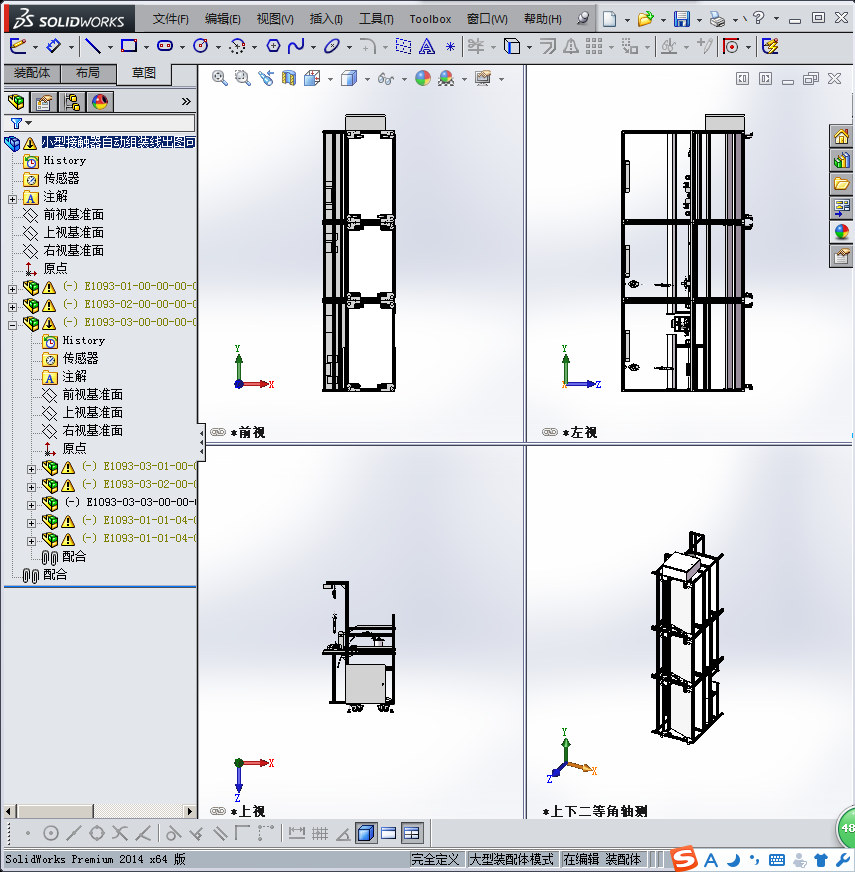Open the ConfigurationManager tab

[72, 102]
